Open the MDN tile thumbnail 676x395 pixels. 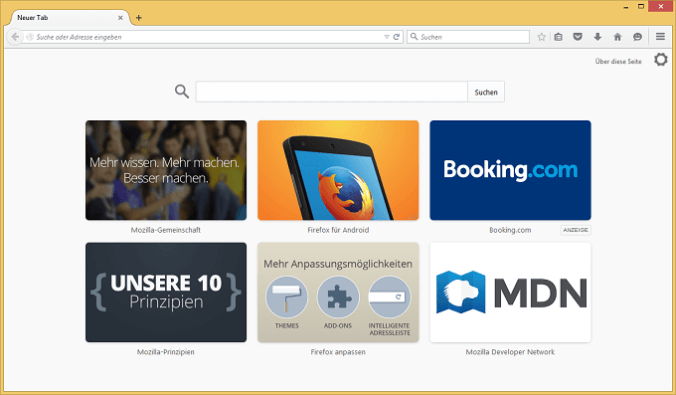(510, 292)
